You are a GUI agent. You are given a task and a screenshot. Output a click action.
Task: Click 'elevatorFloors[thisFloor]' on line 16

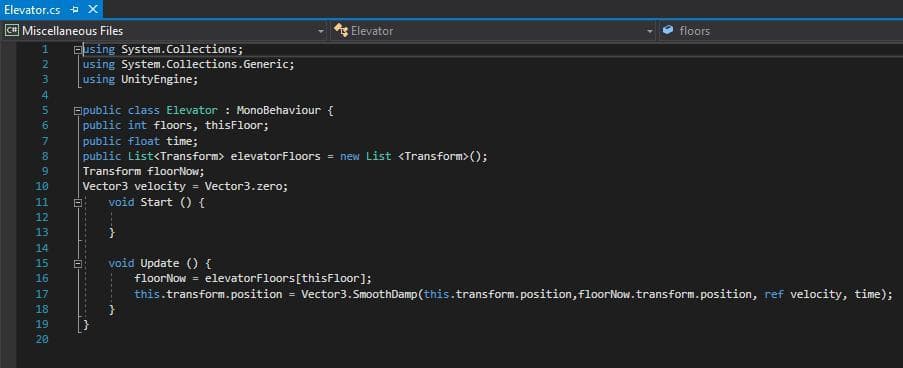(285, 279)
